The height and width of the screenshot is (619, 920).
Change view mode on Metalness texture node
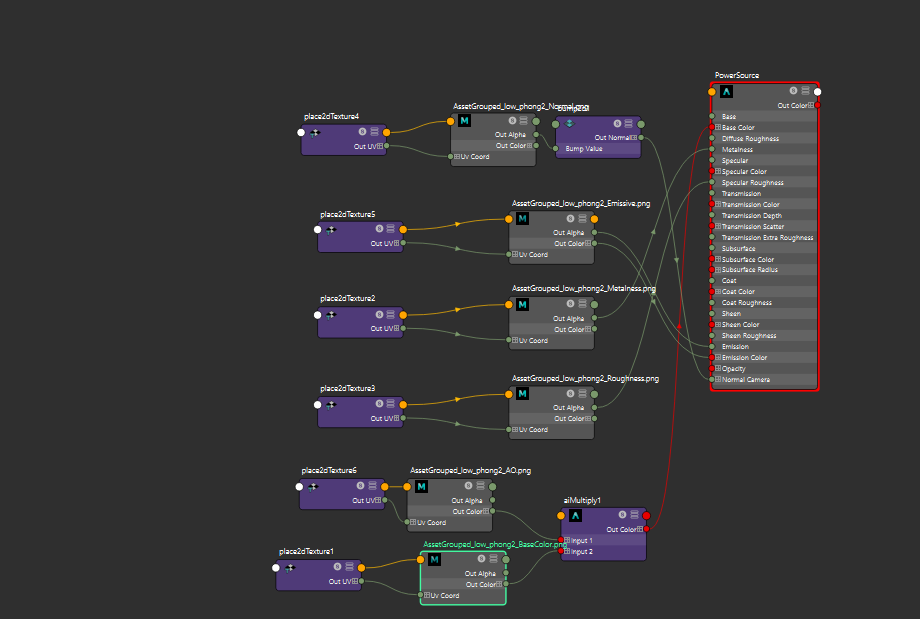coord(583,303)
